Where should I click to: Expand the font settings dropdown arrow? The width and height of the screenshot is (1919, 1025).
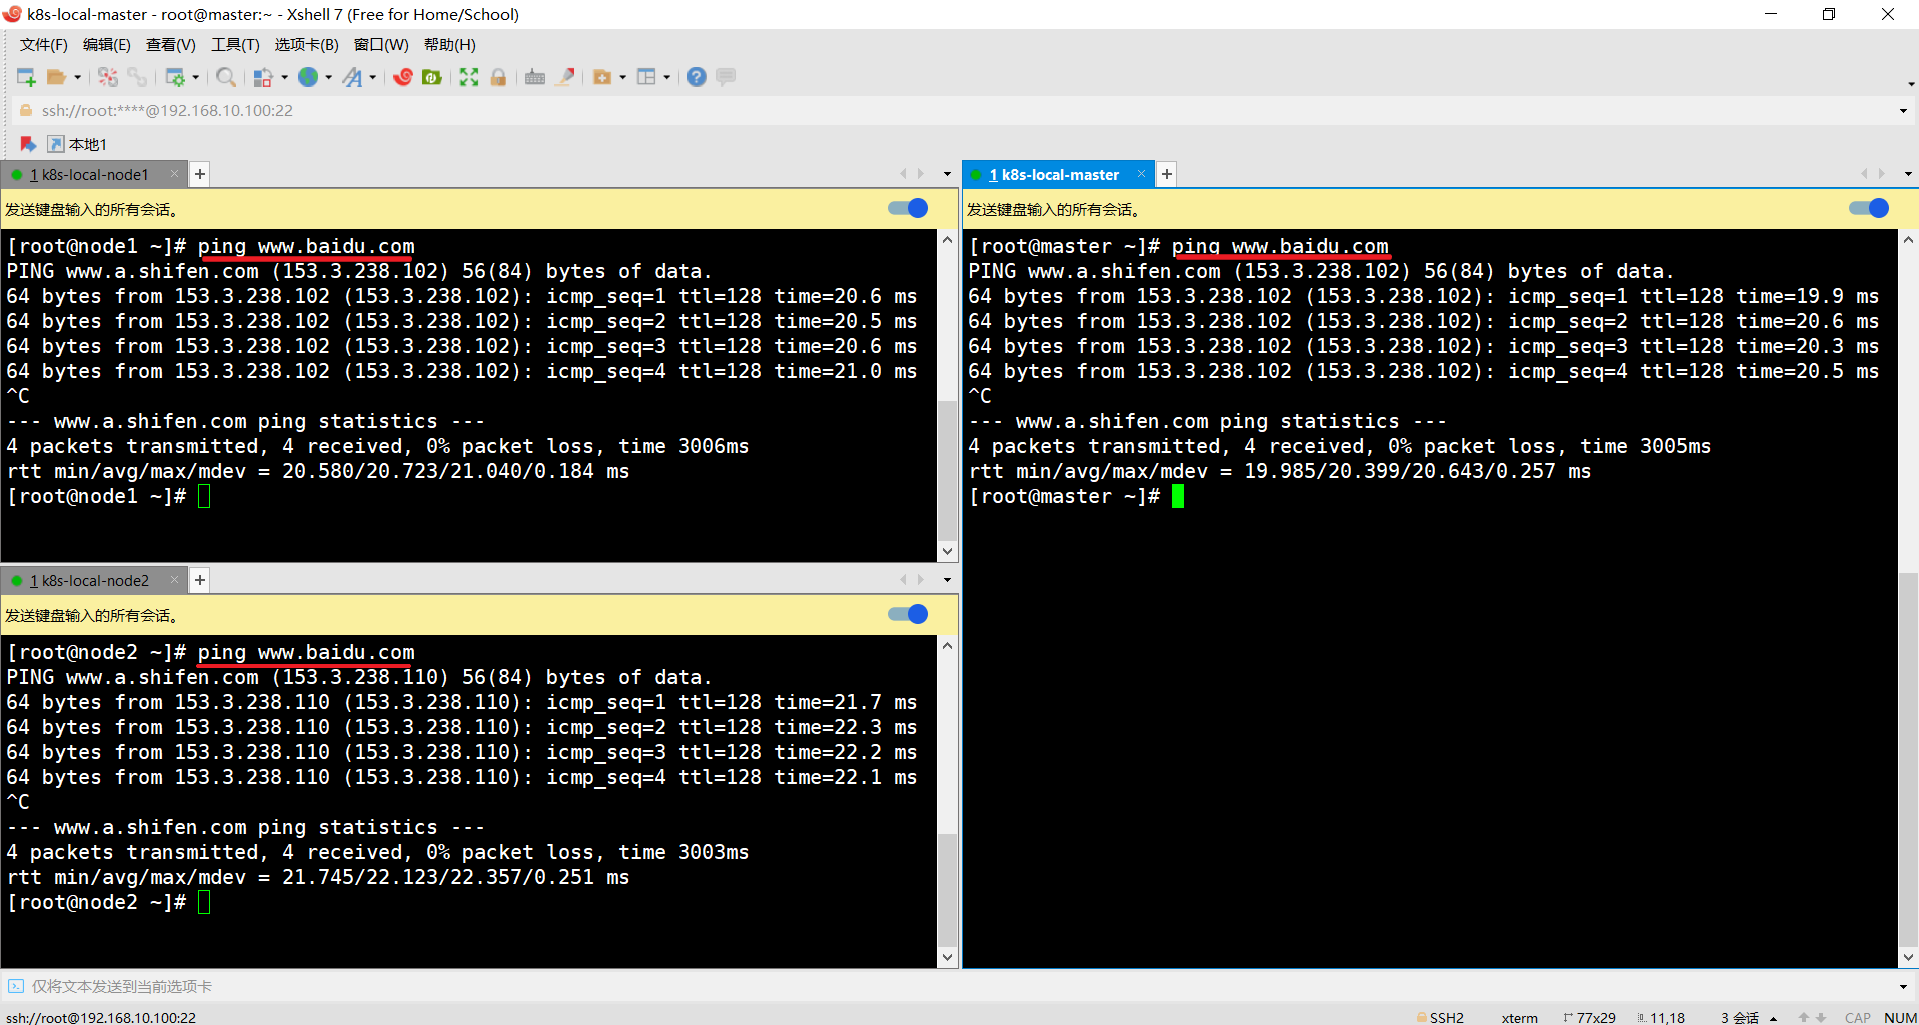(x=373, y=78)
